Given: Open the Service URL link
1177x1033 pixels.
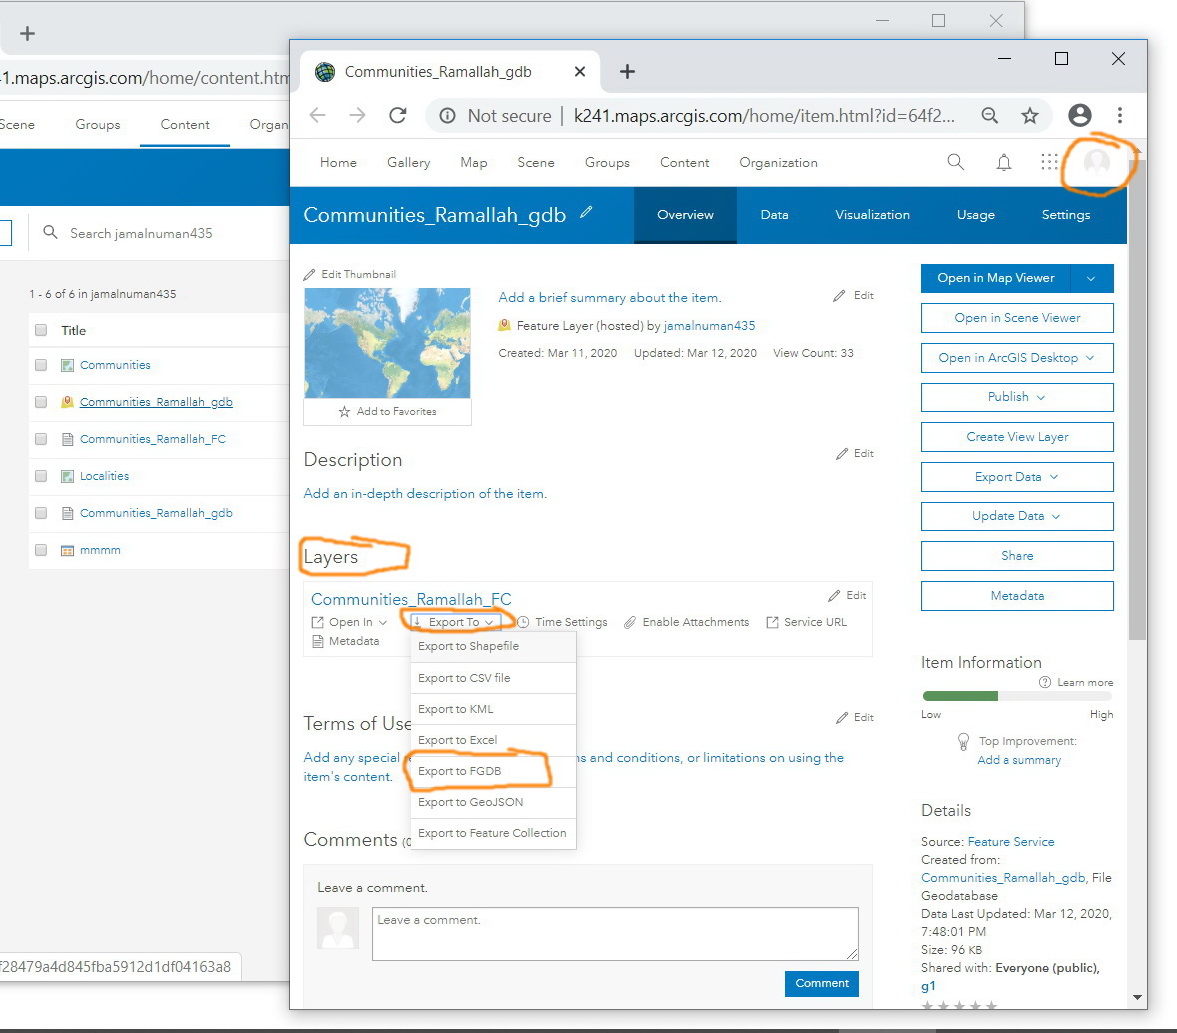Looking at the screenshot, I should (807, 622).
